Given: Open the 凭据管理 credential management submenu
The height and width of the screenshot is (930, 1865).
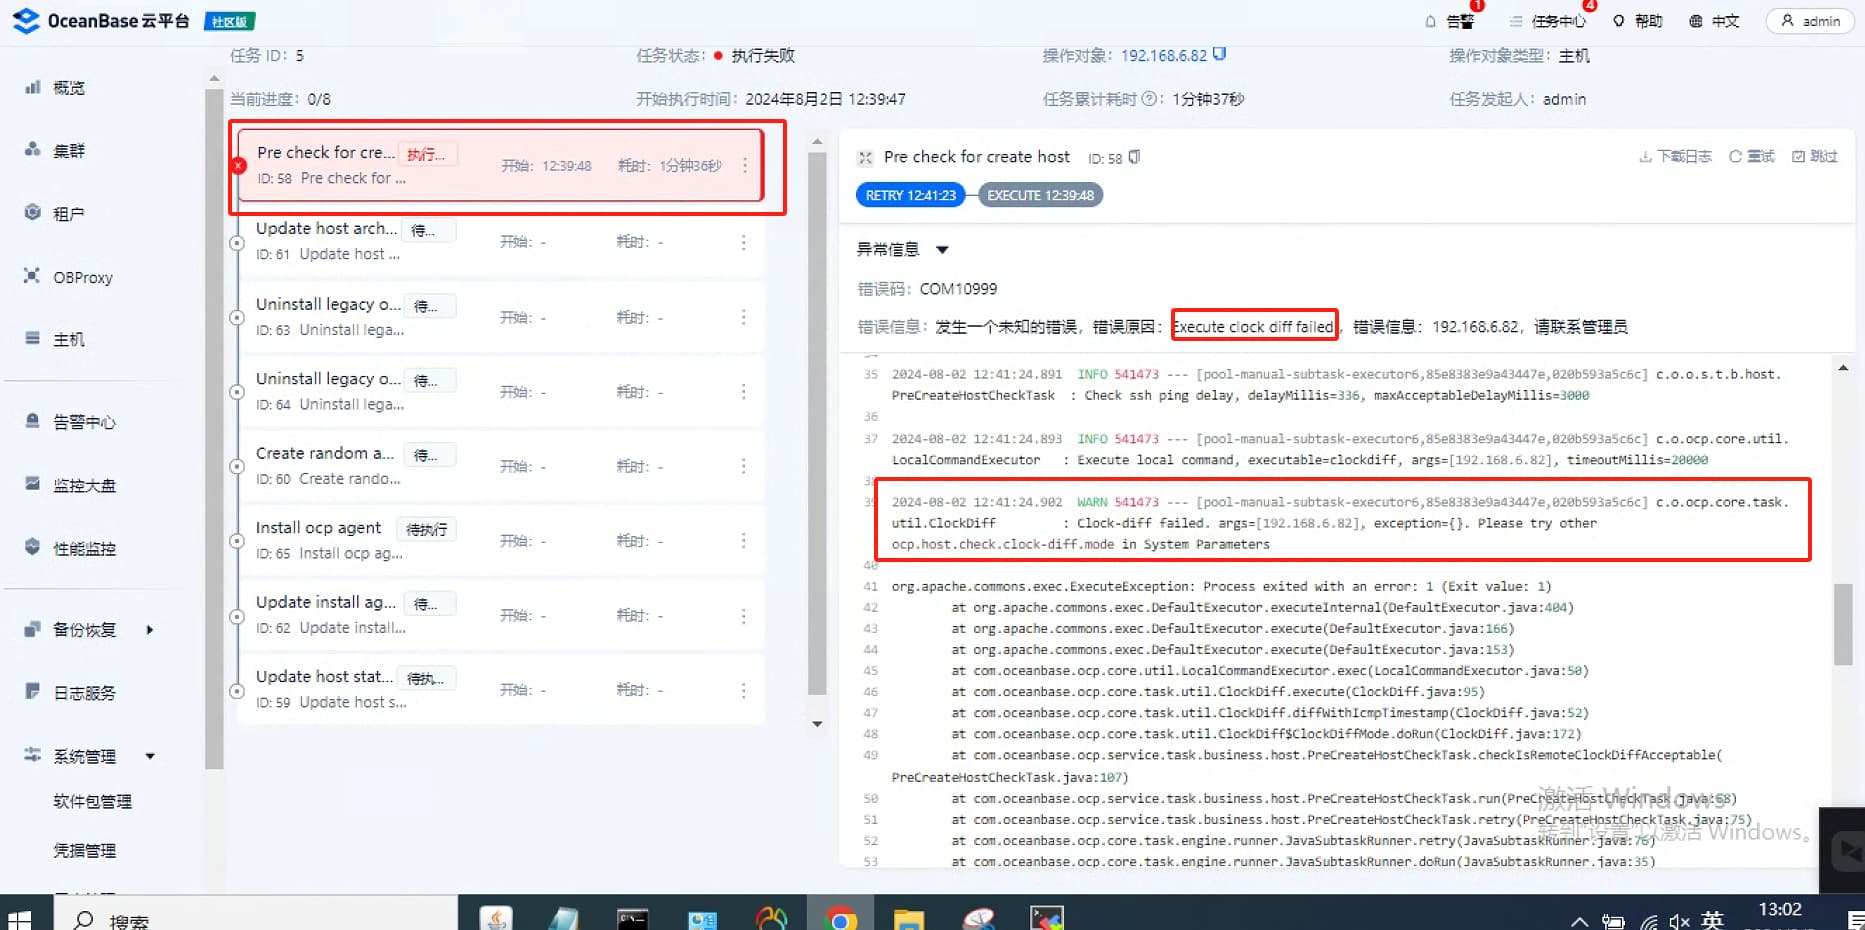Looking at the screenshot, I should (84, 851).
